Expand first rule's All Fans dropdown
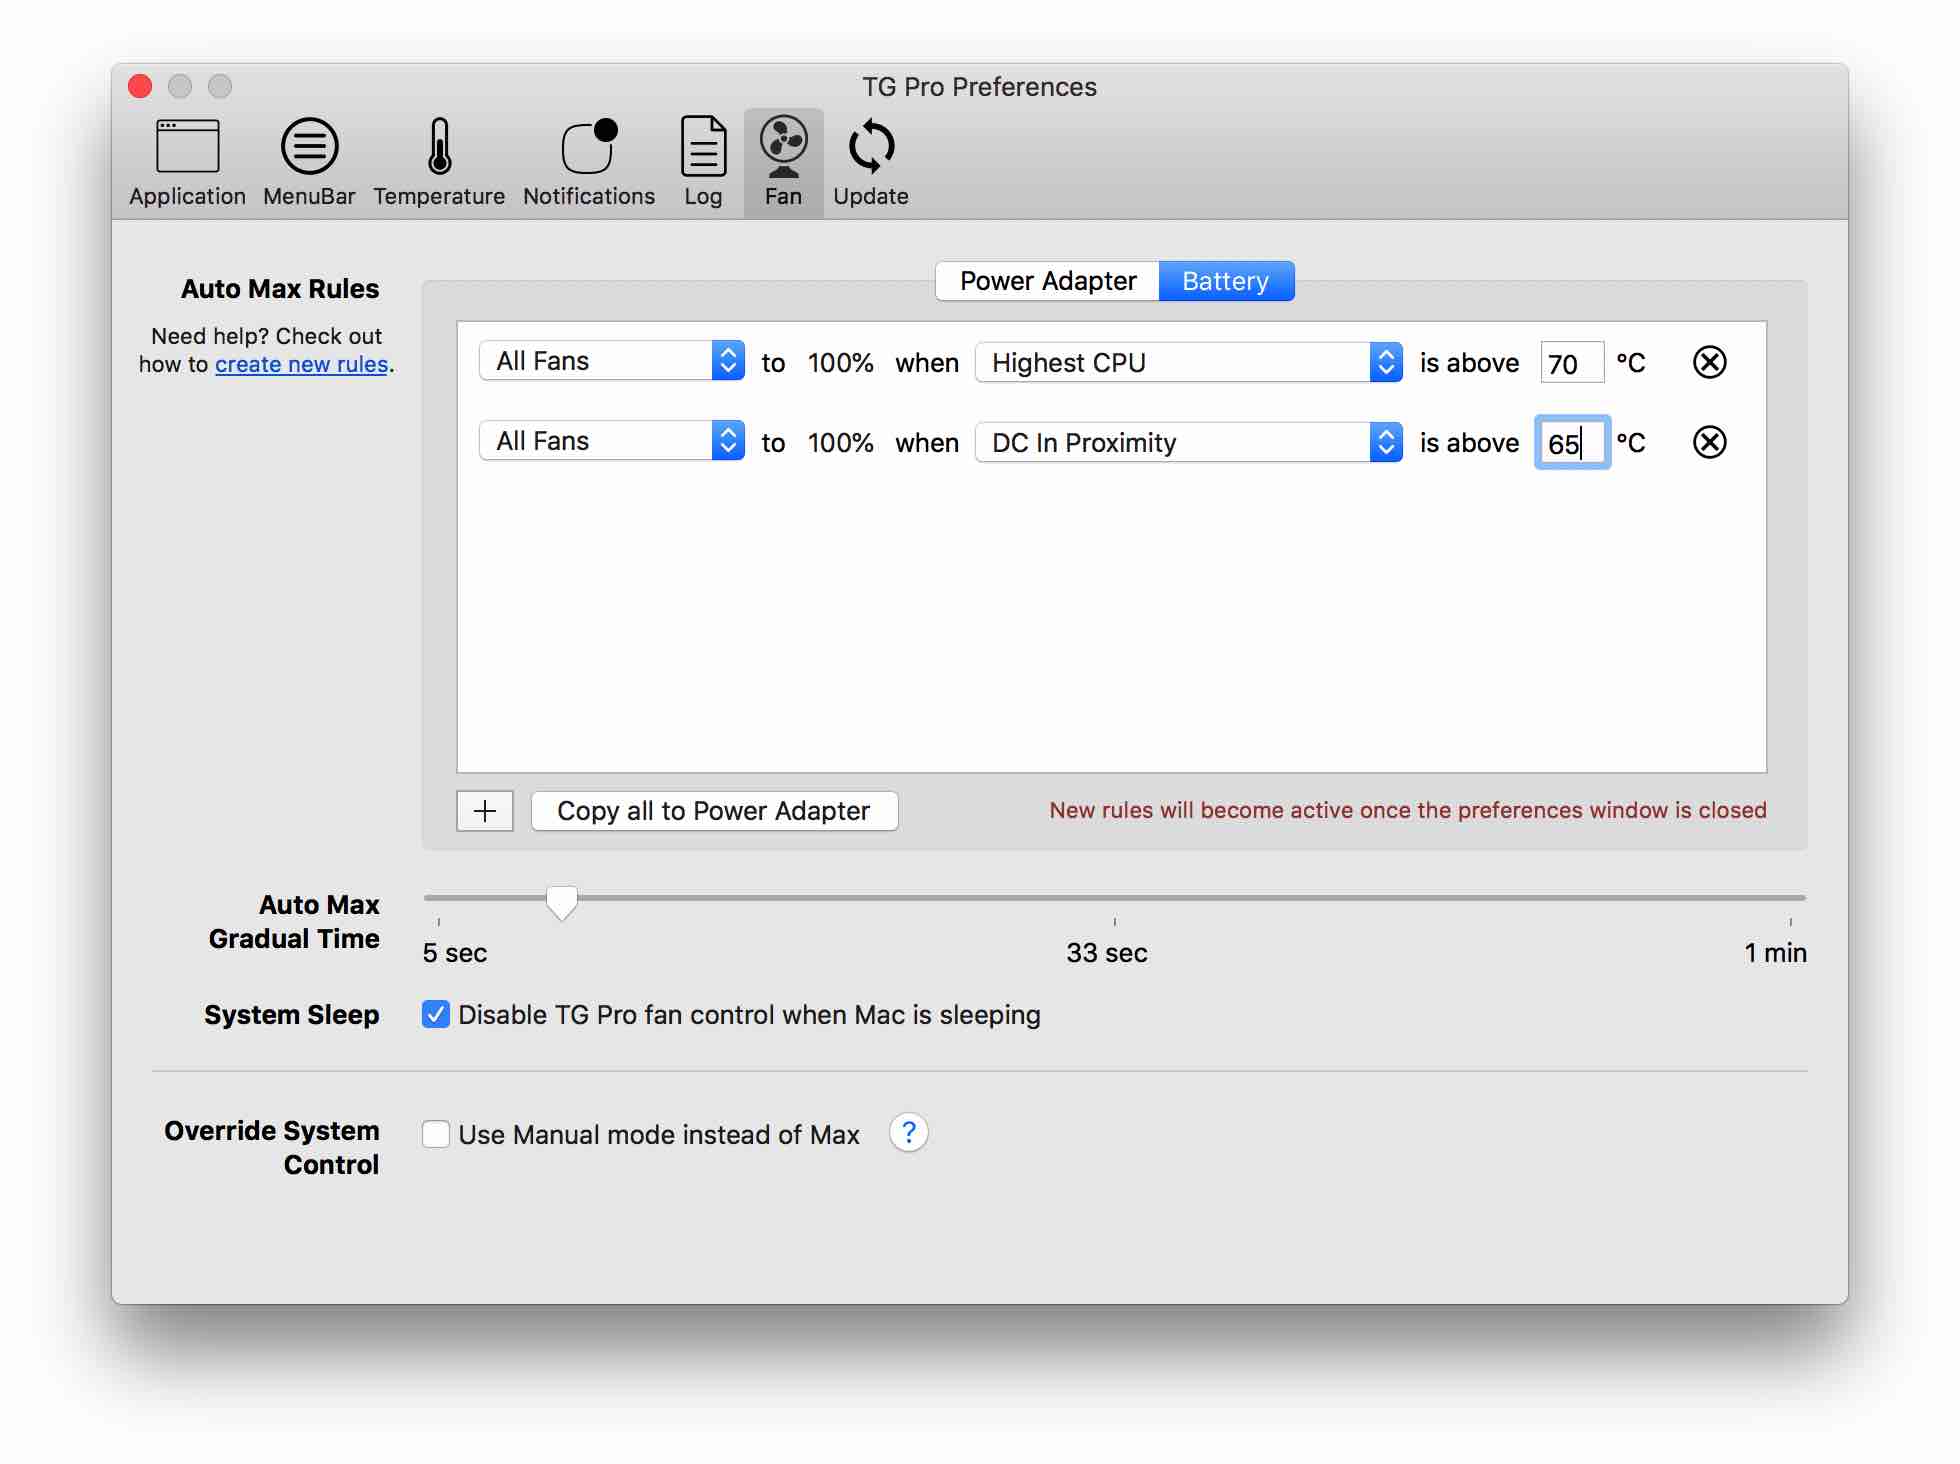Screen dimensions: 1960x1464 click(x=611, y=361)
